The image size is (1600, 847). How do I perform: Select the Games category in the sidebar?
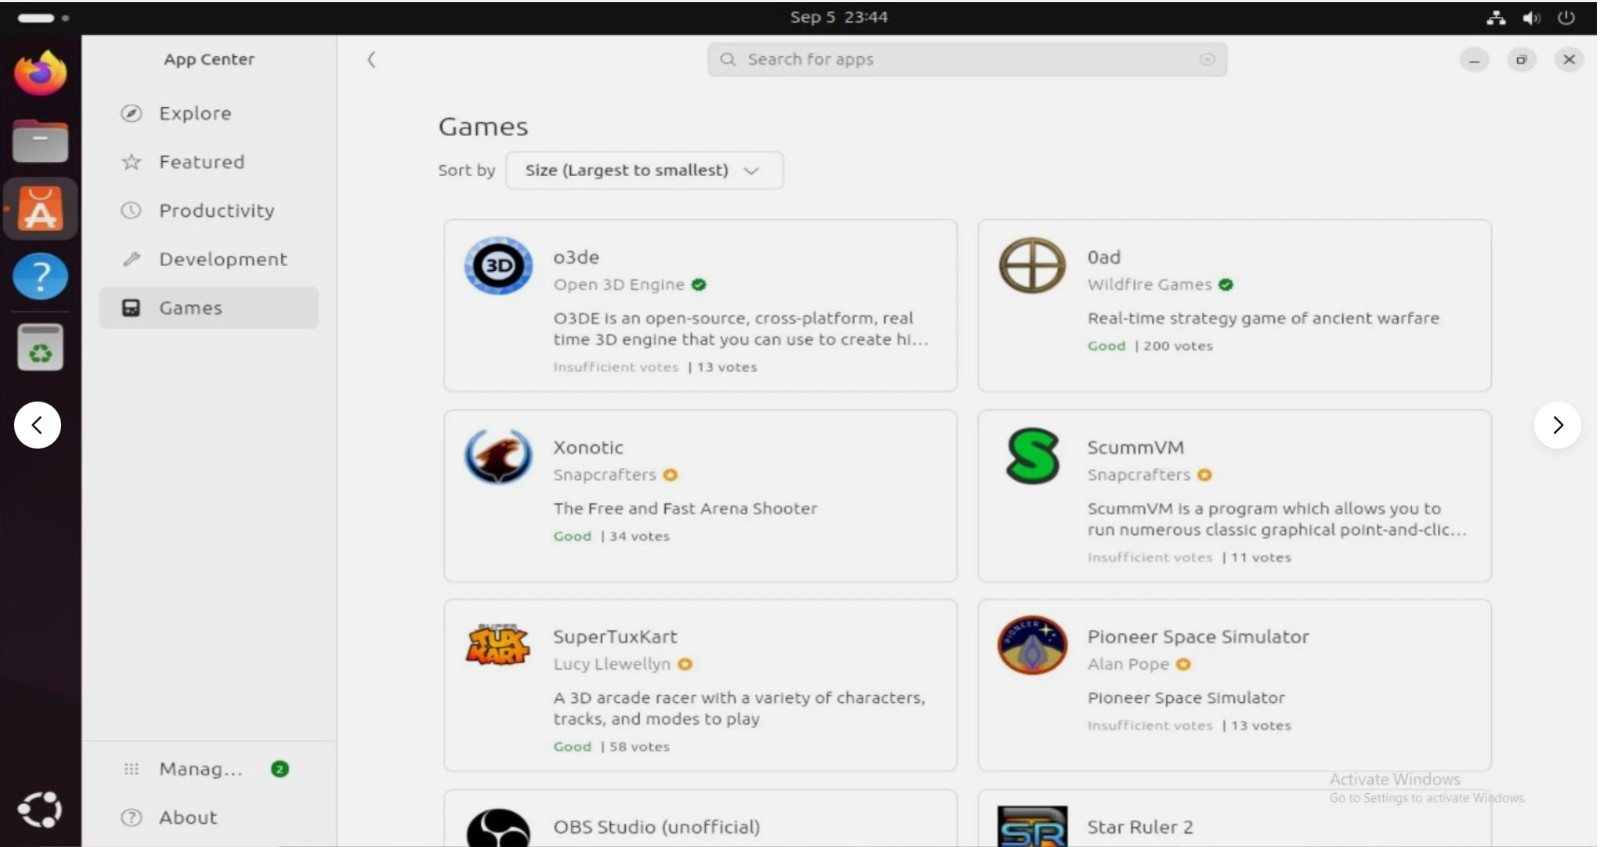pos(209,308)
